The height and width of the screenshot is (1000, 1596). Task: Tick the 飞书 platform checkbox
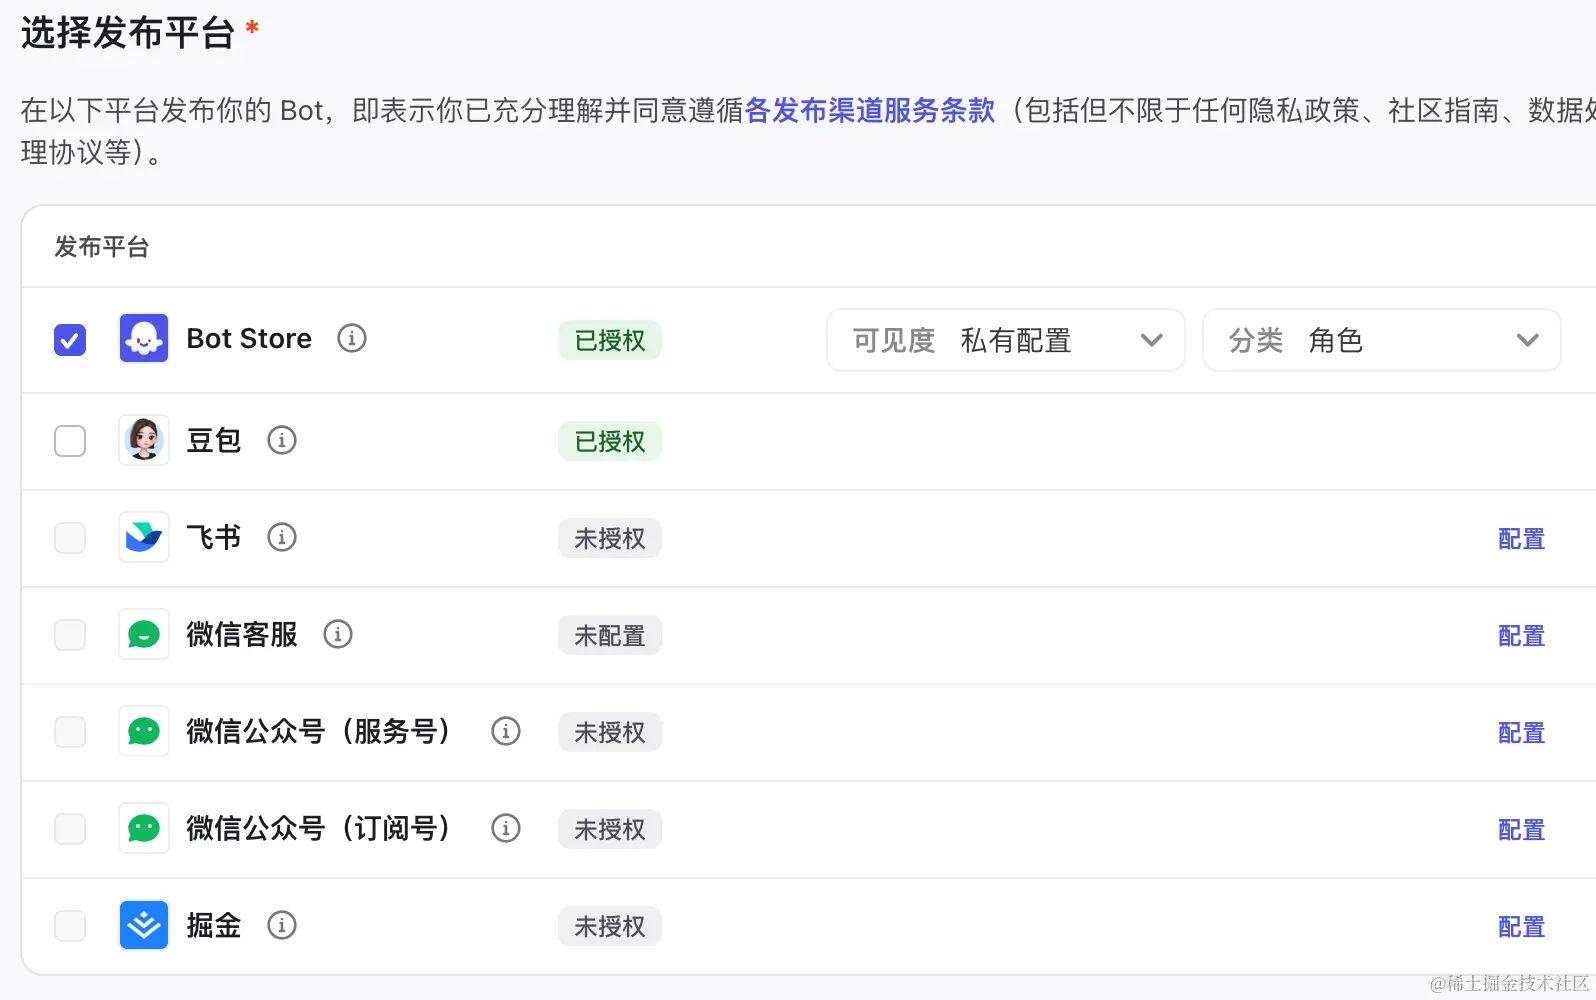tap(70, 538)
